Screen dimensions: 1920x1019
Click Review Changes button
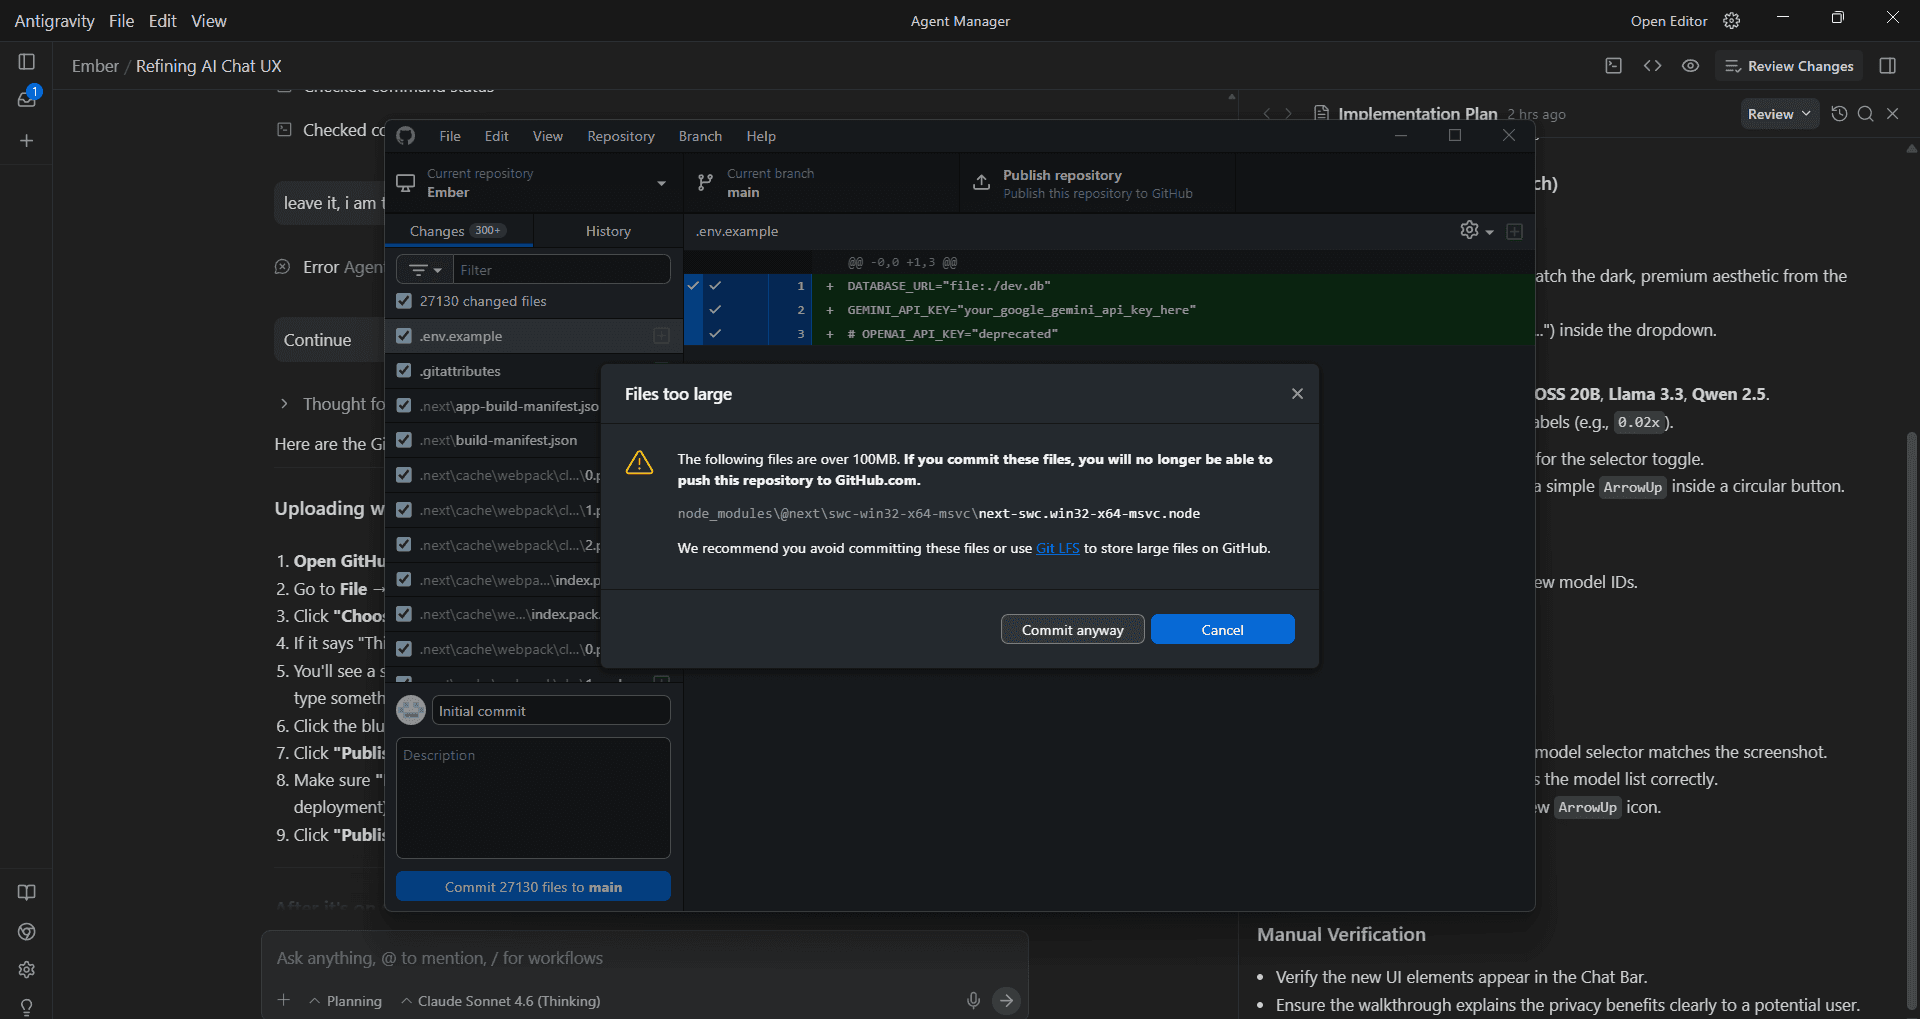[1789, 66]
